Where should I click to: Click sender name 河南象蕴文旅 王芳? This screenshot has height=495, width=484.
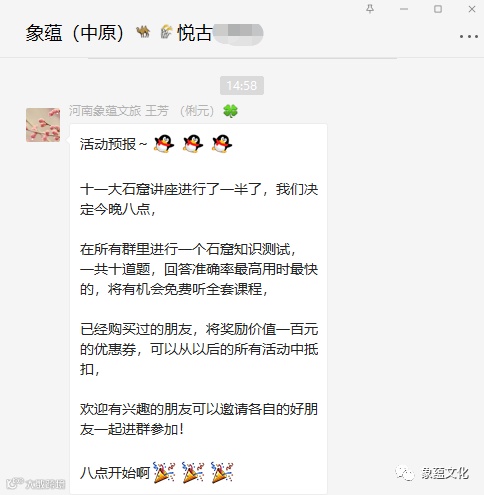click(x=119, y=111)
